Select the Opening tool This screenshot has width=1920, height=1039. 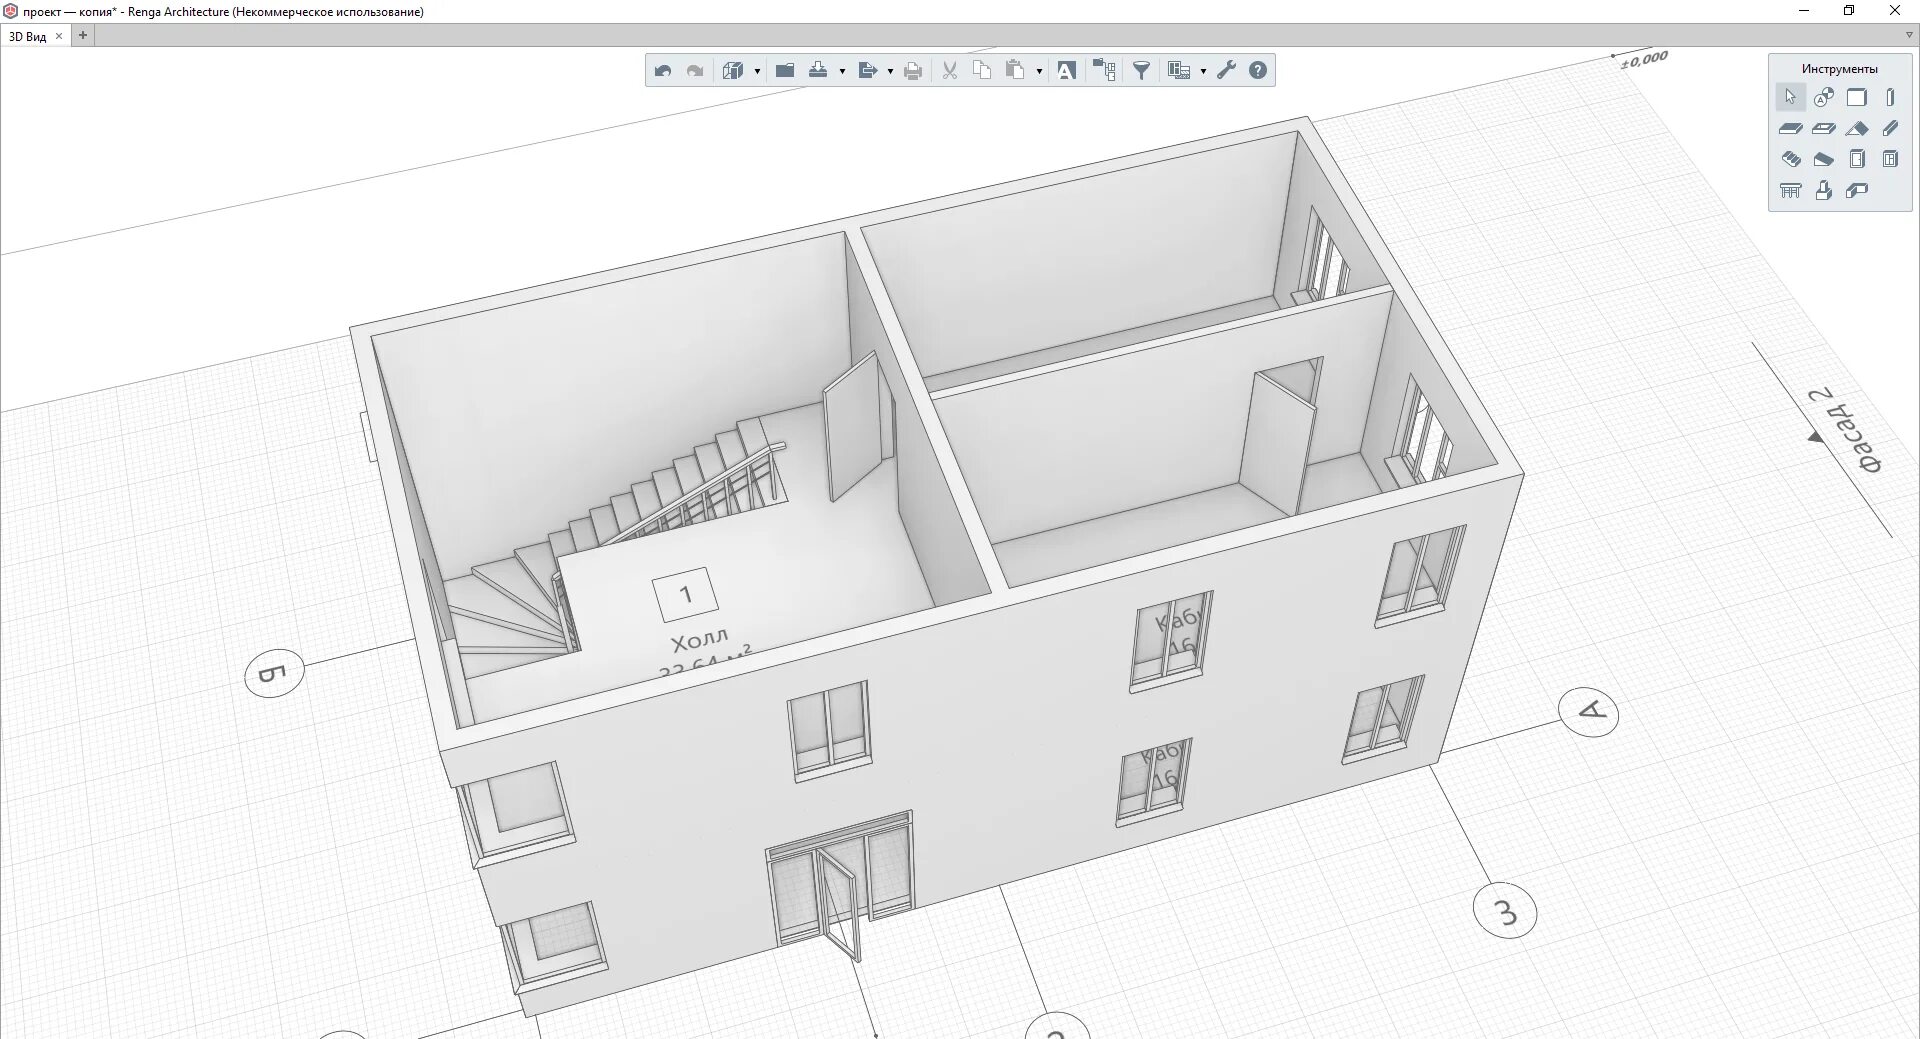point(1824,128)
